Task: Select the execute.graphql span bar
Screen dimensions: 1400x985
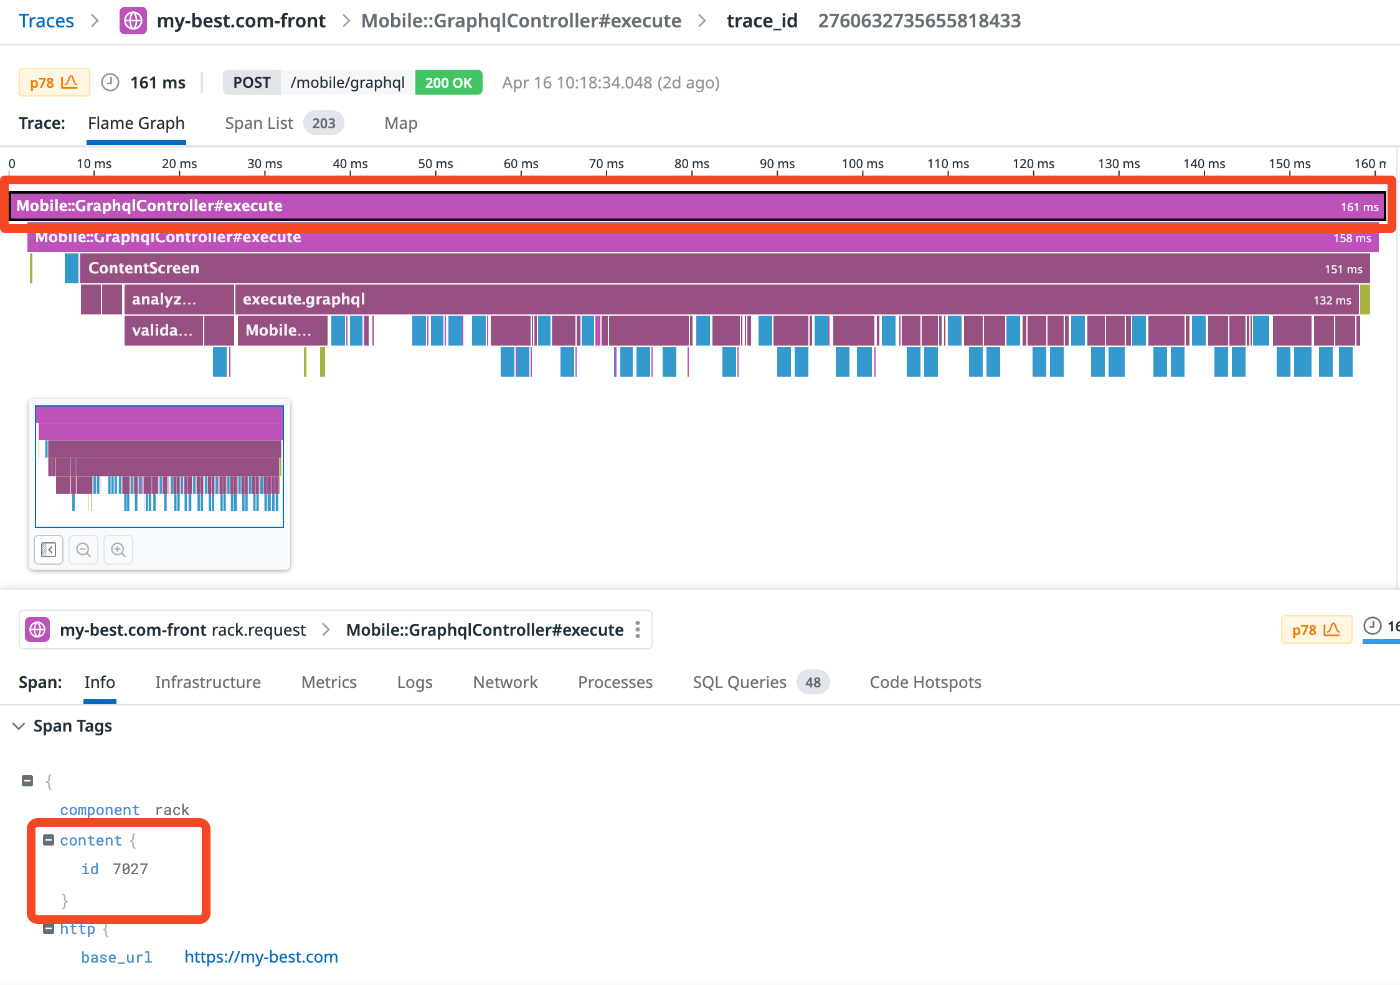Action: [x=797, y=299]
